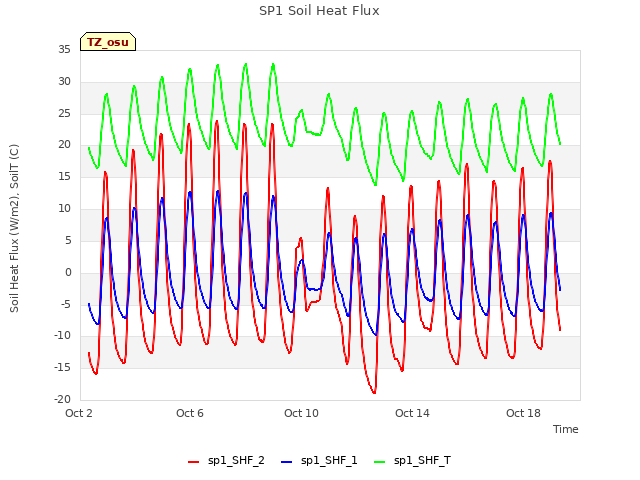Select the Oct 10 x-axis label
This screenshot has height=480, width=640.
click(x=301, y=413)
